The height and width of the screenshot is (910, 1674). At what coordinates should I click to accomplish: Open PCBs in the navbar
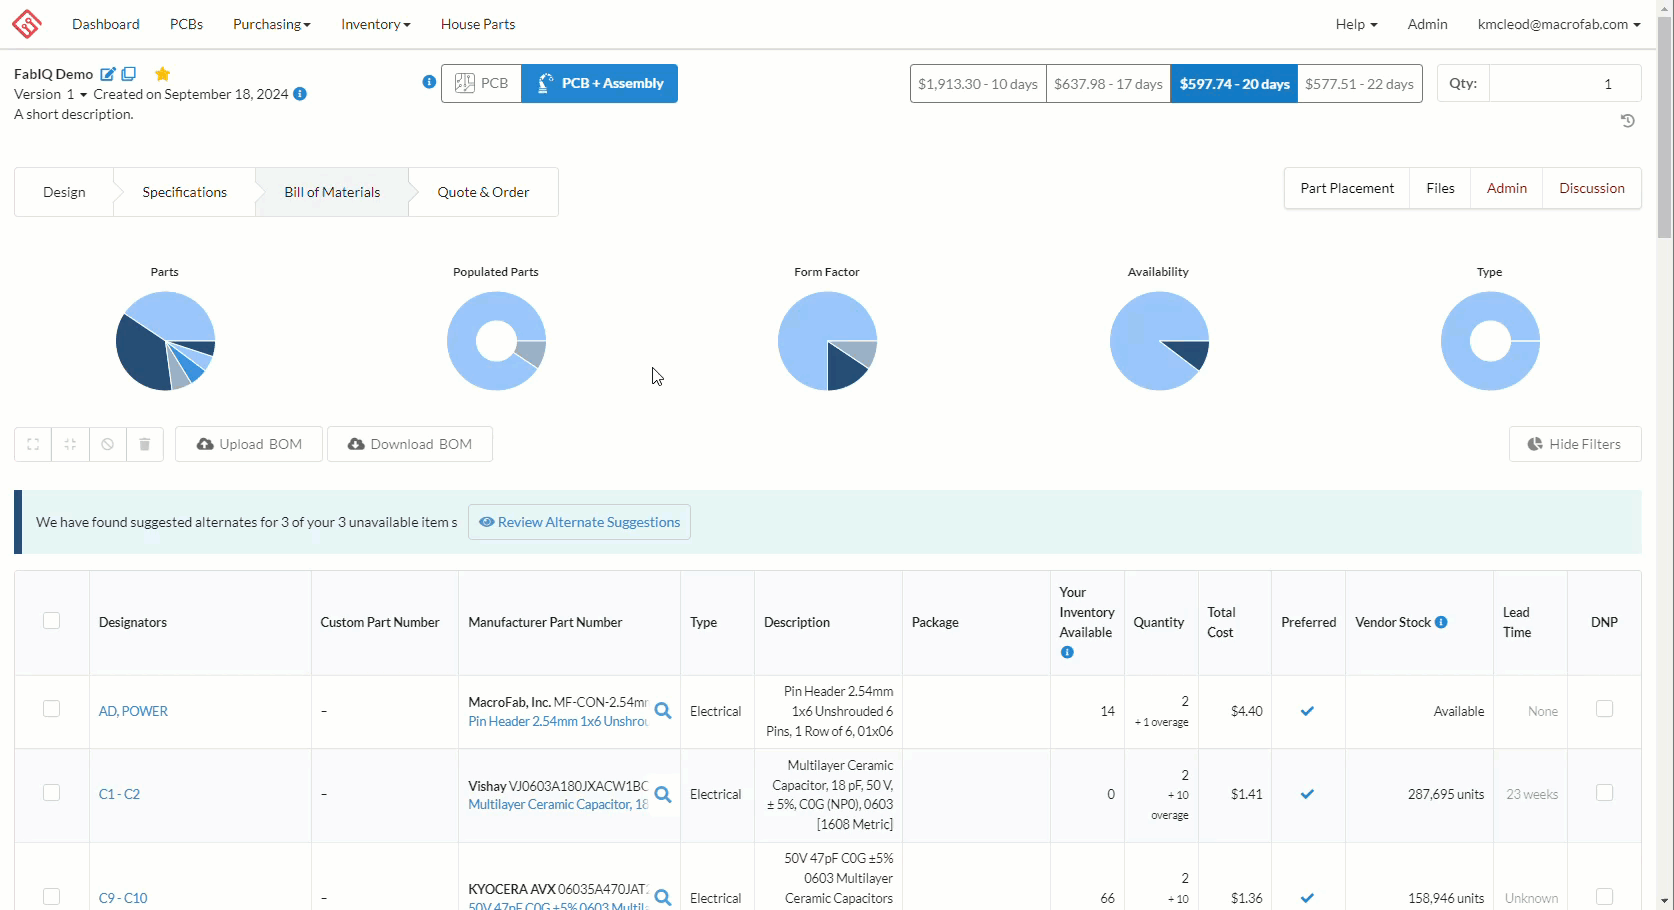(x=187, y=24)
